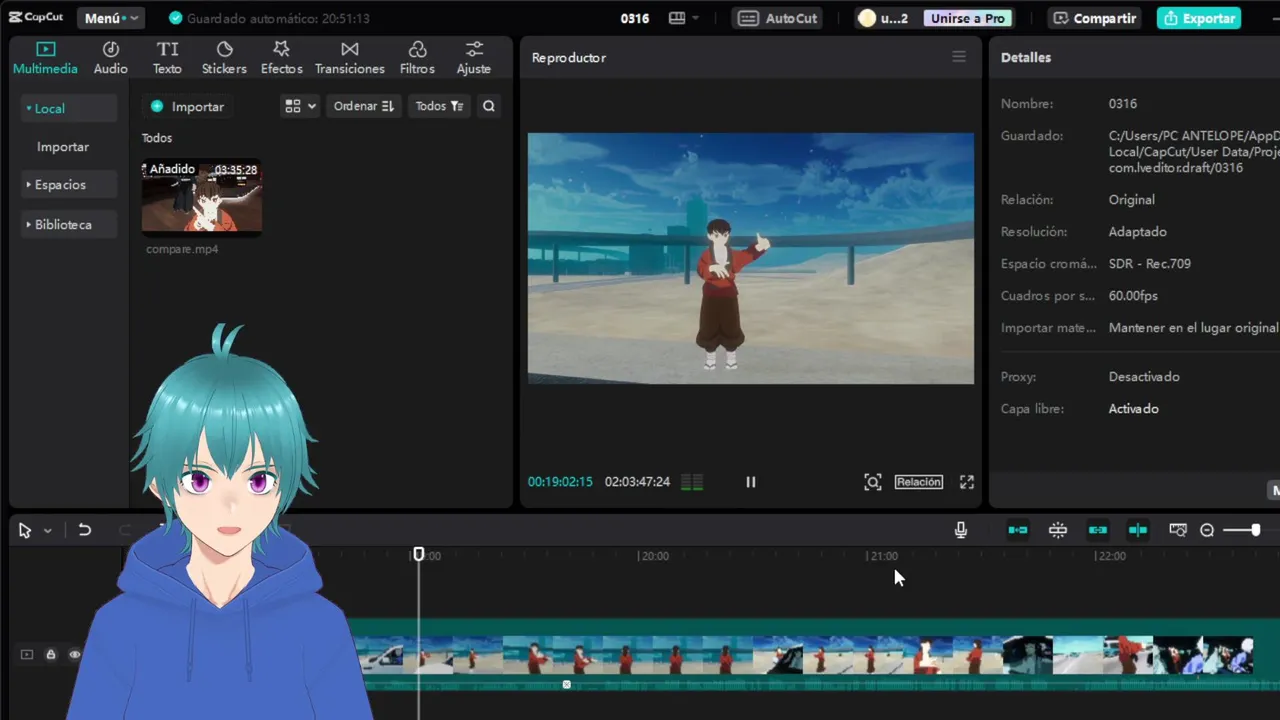This screenshot has height=720, width=1280.
Task: Click the Nombre value 0316
Action: [1123, 104]
